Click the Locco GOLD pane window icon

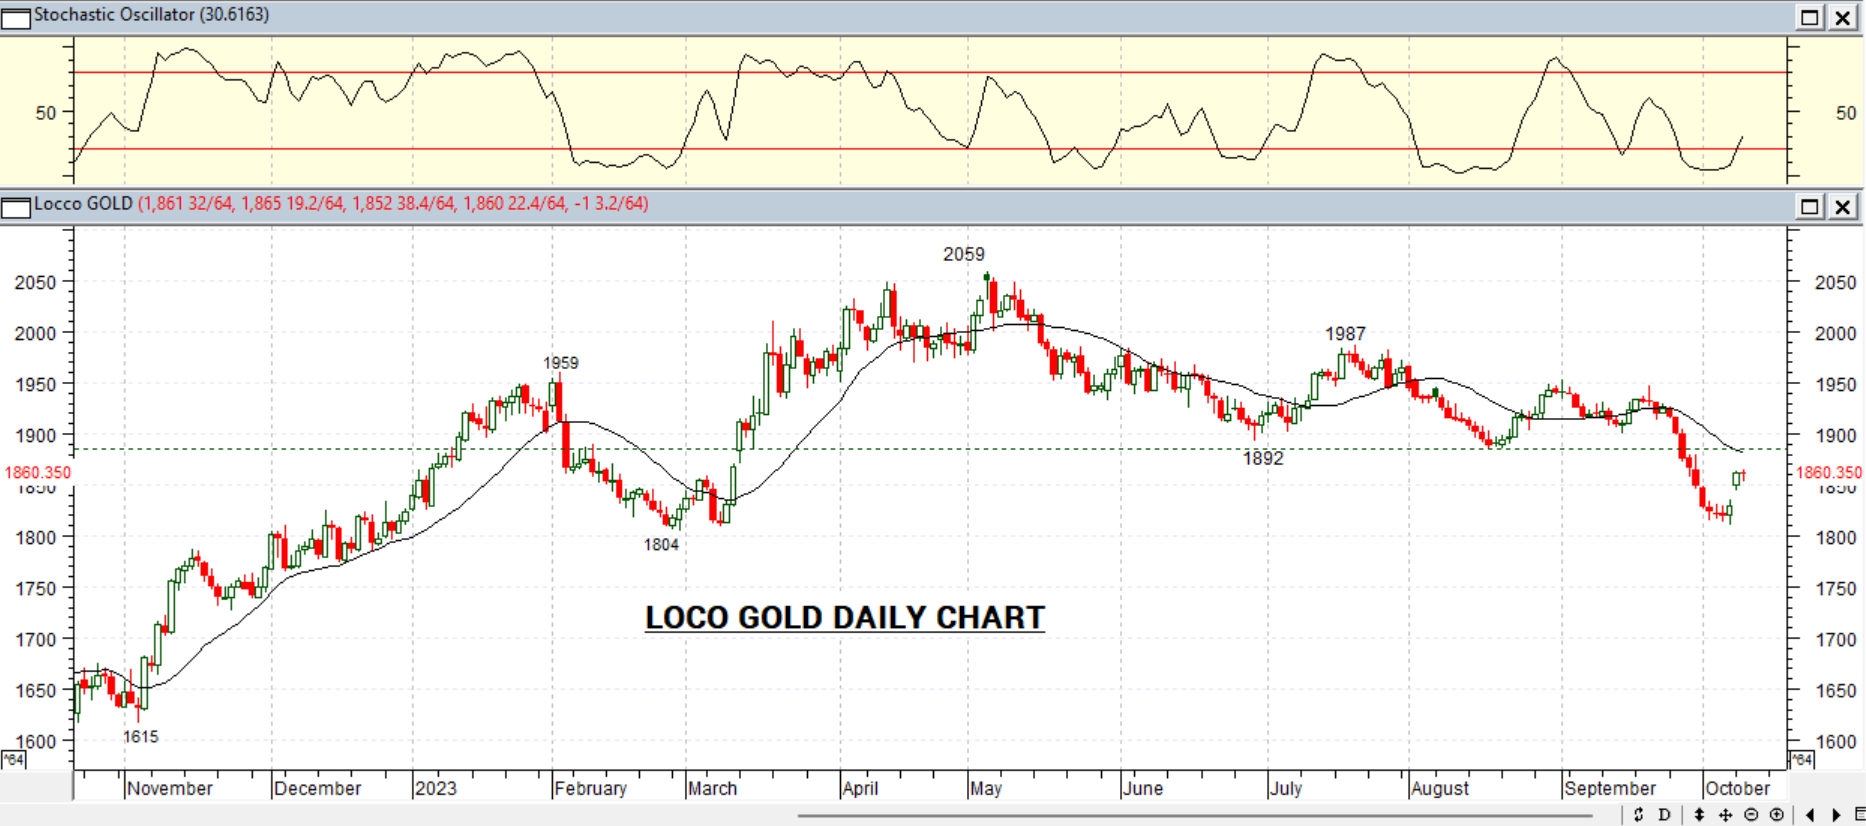tap(16, 207)
